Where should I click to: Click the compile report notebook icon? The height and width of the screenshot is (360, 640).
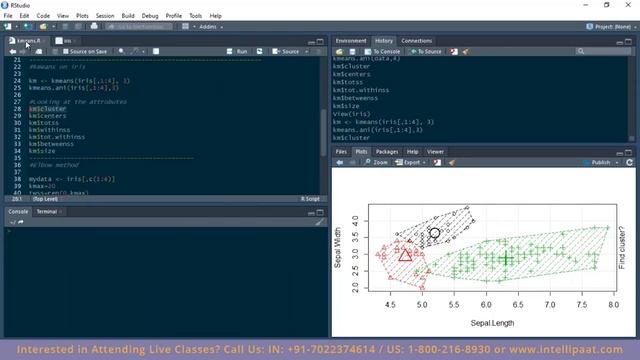(156, 51)
